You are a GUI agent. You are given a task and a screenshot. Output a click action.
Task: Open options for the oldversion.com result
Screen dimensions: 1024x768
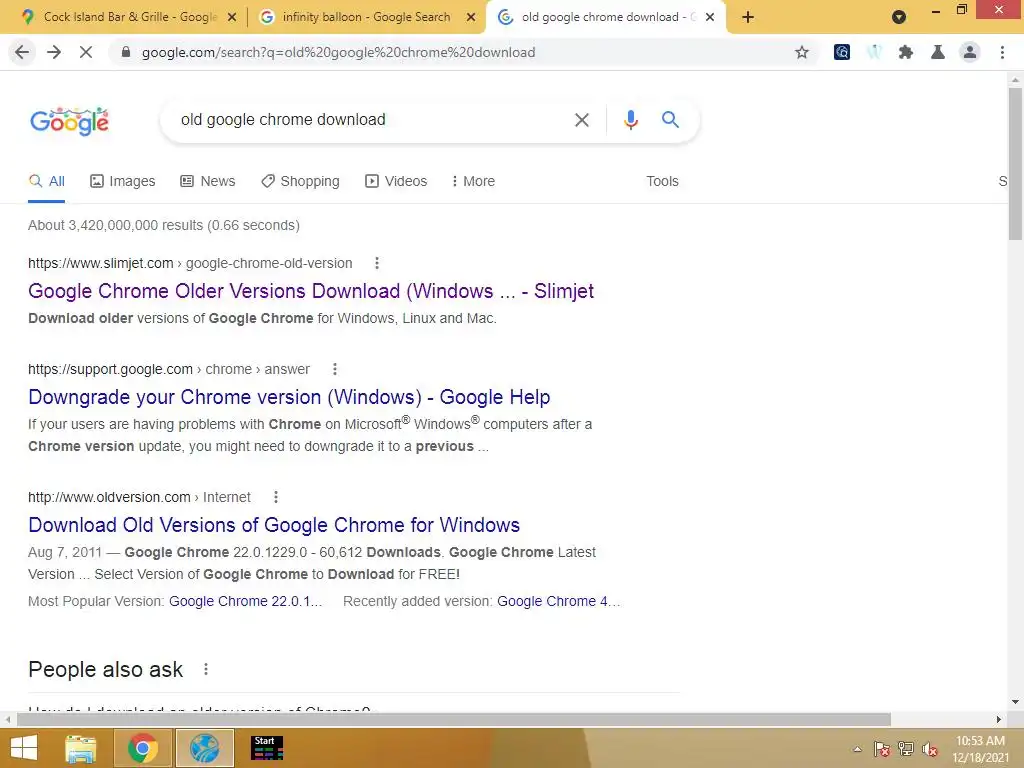tap(276, 497)
